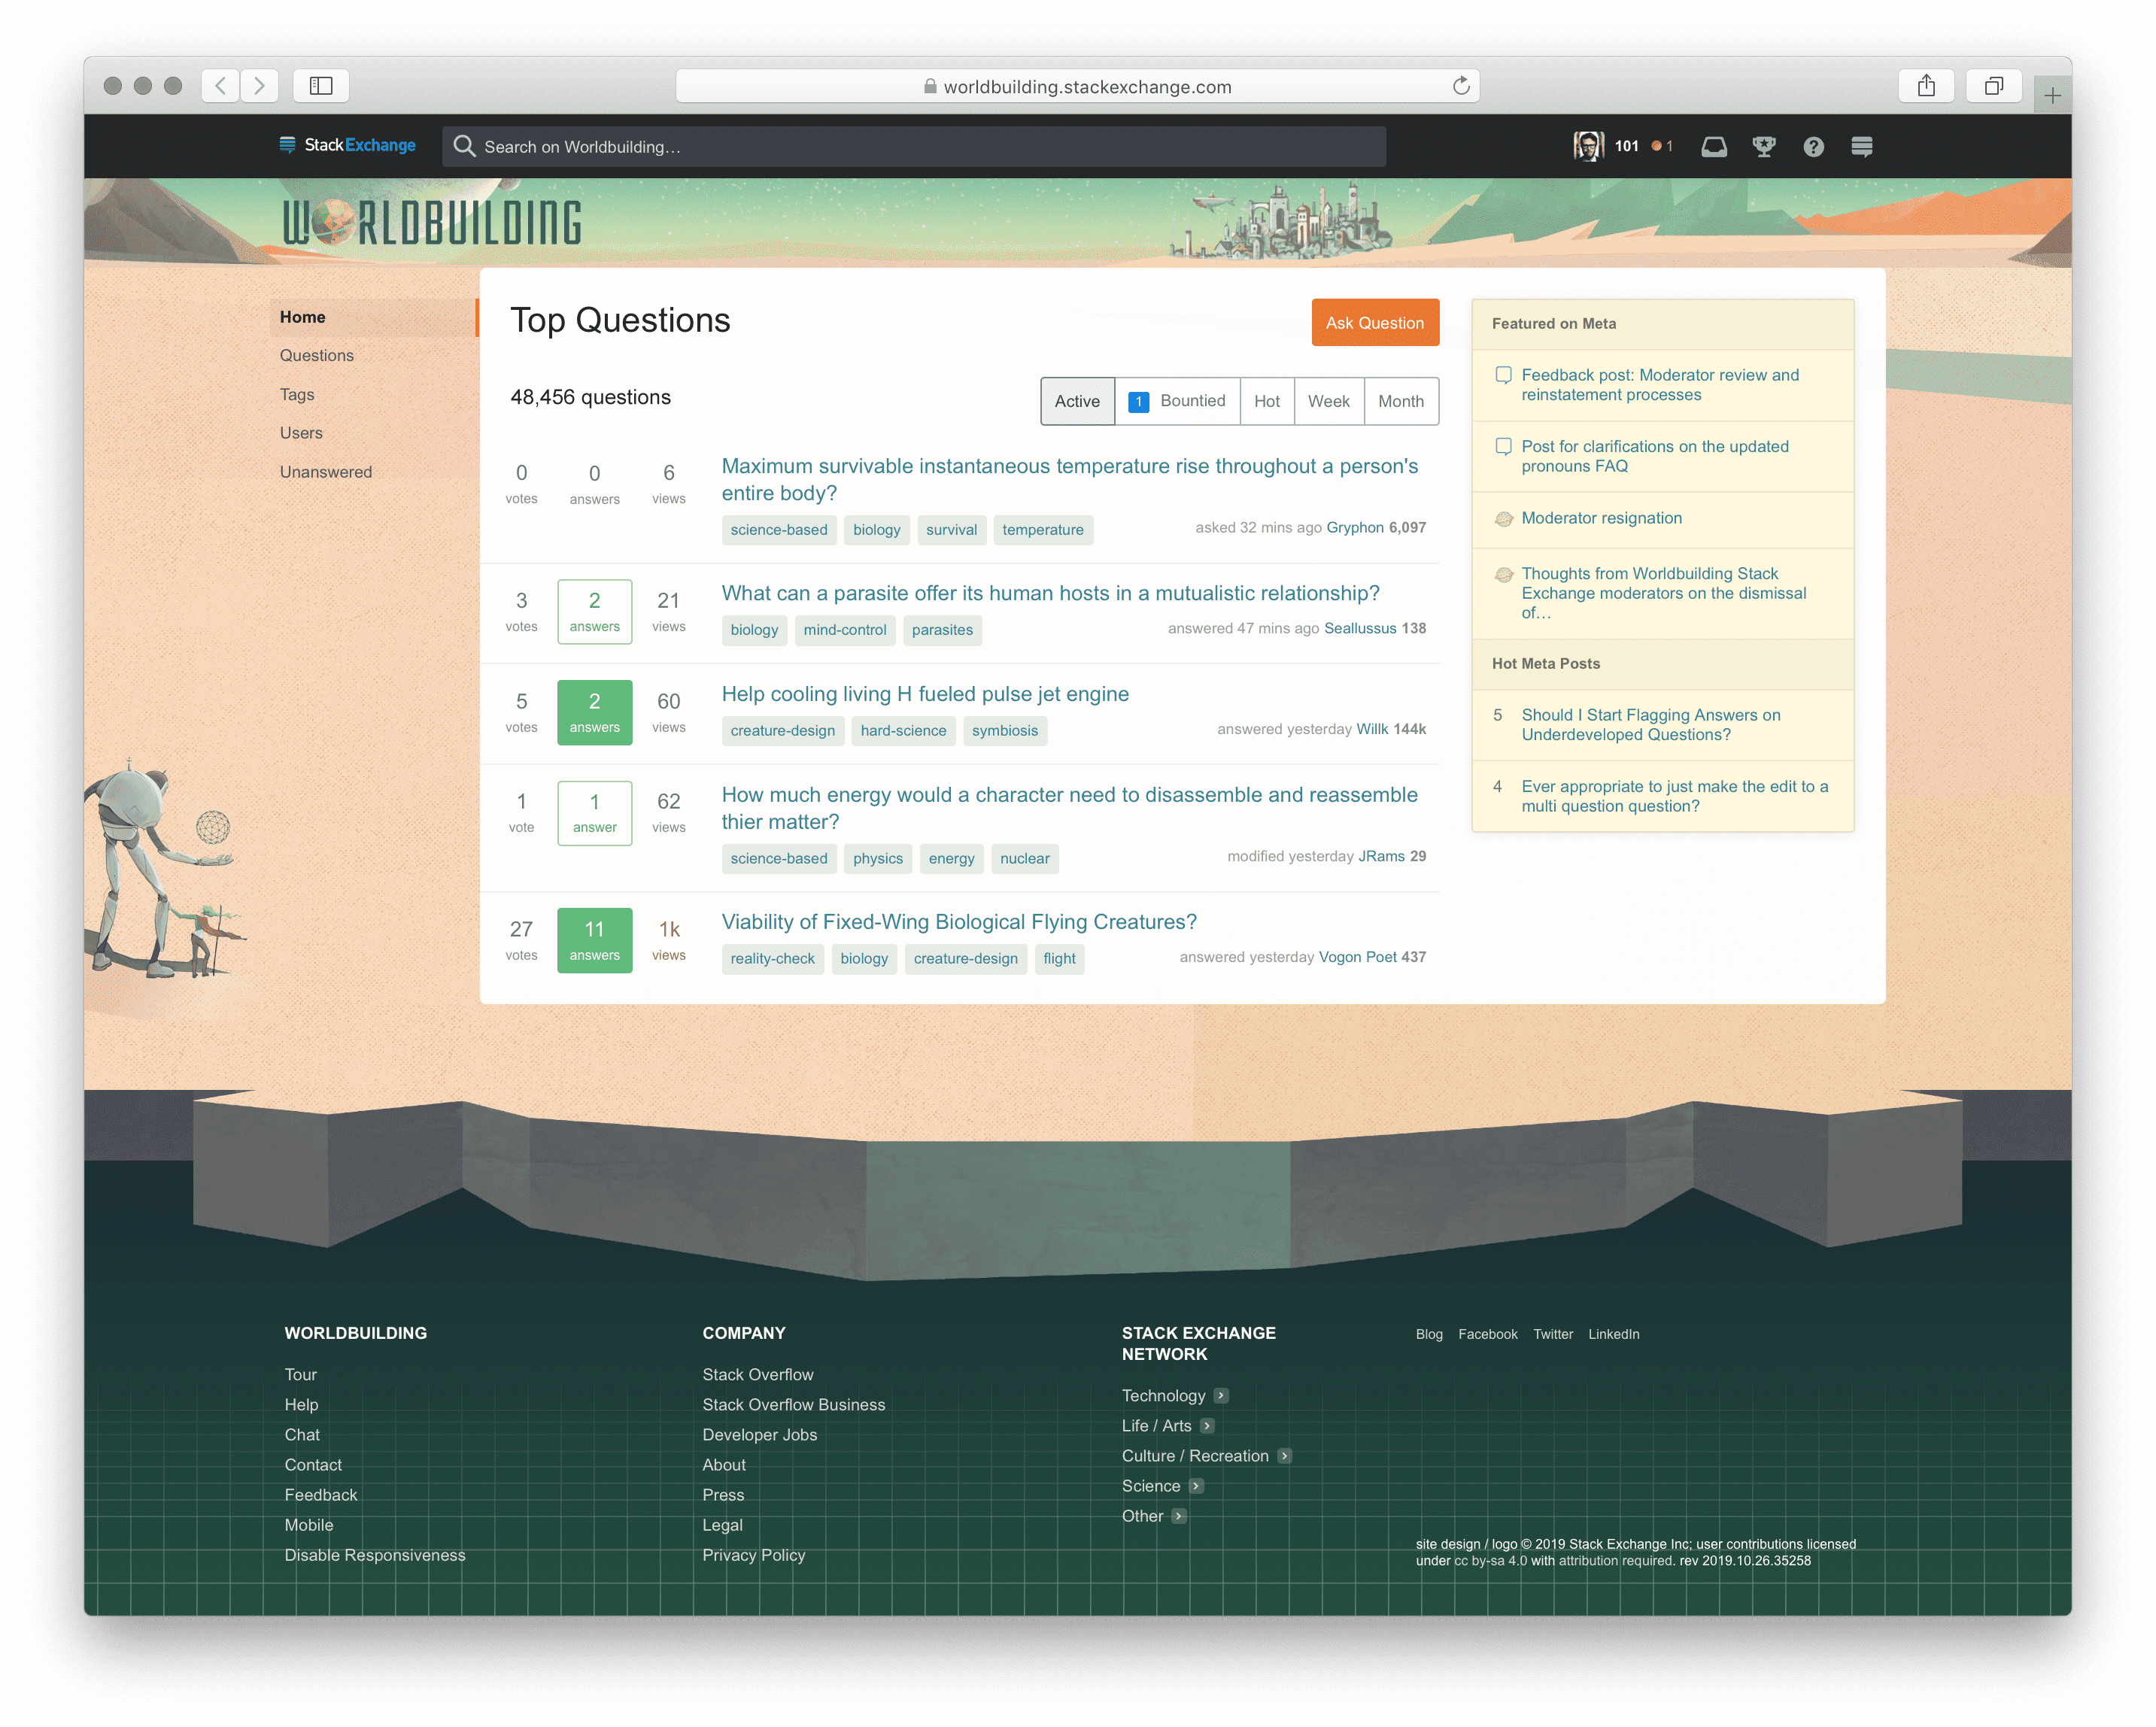Open the achievements trophy icon
This screenshot has height=1727, width=2156.
click(1764, 147)
